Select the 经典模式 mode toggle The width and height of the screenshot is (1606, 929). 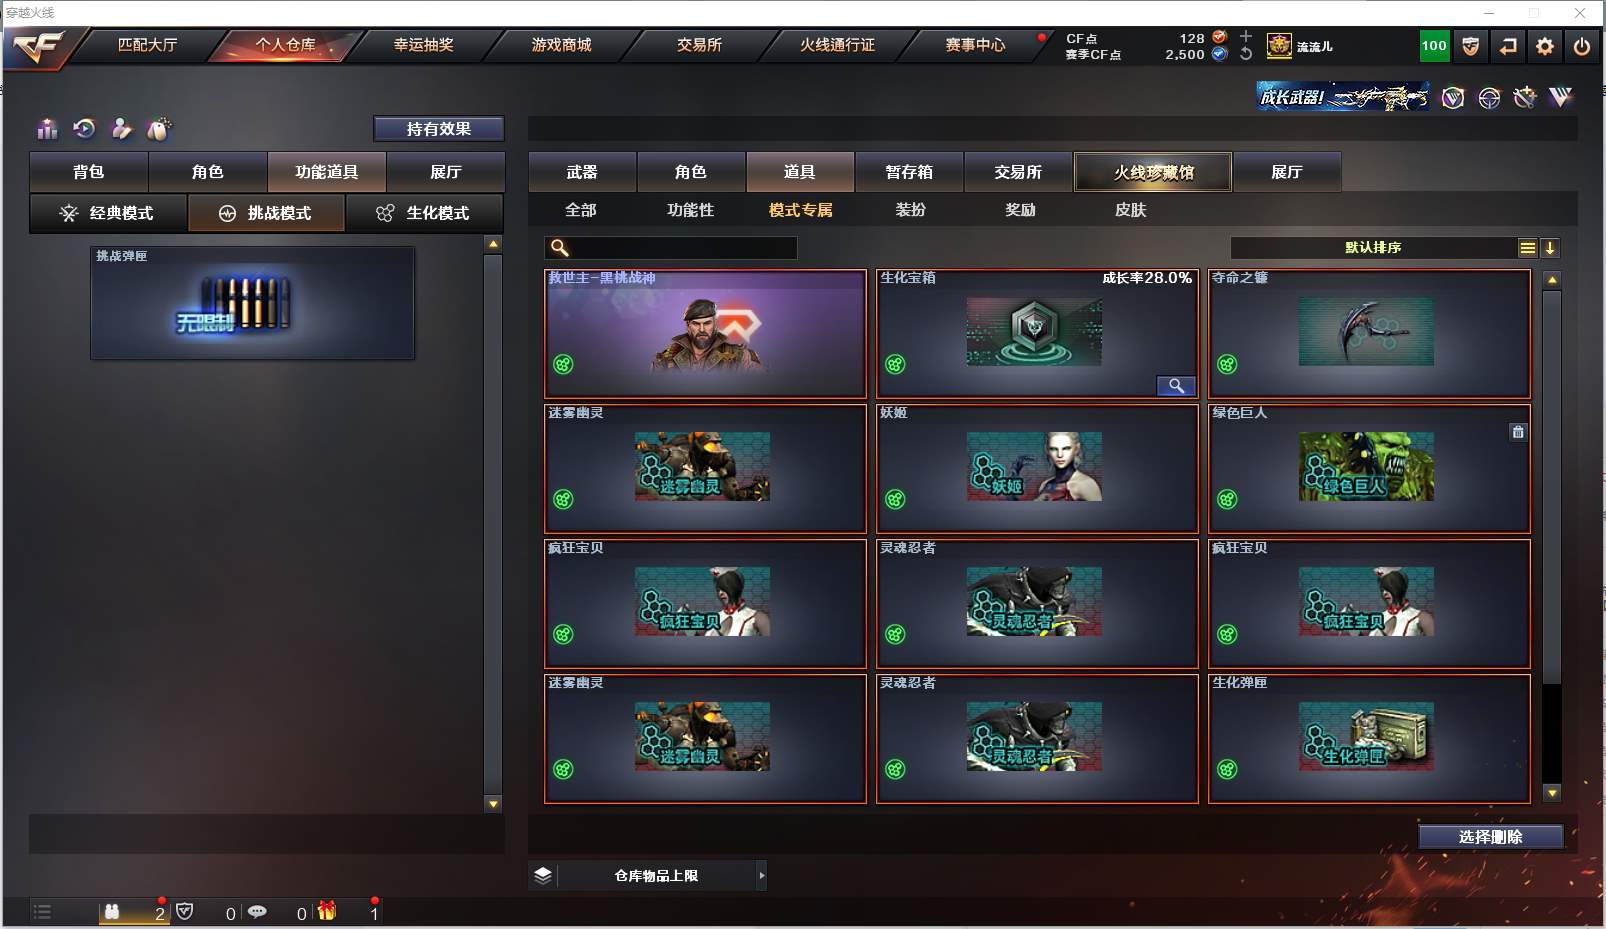(108, 213)
